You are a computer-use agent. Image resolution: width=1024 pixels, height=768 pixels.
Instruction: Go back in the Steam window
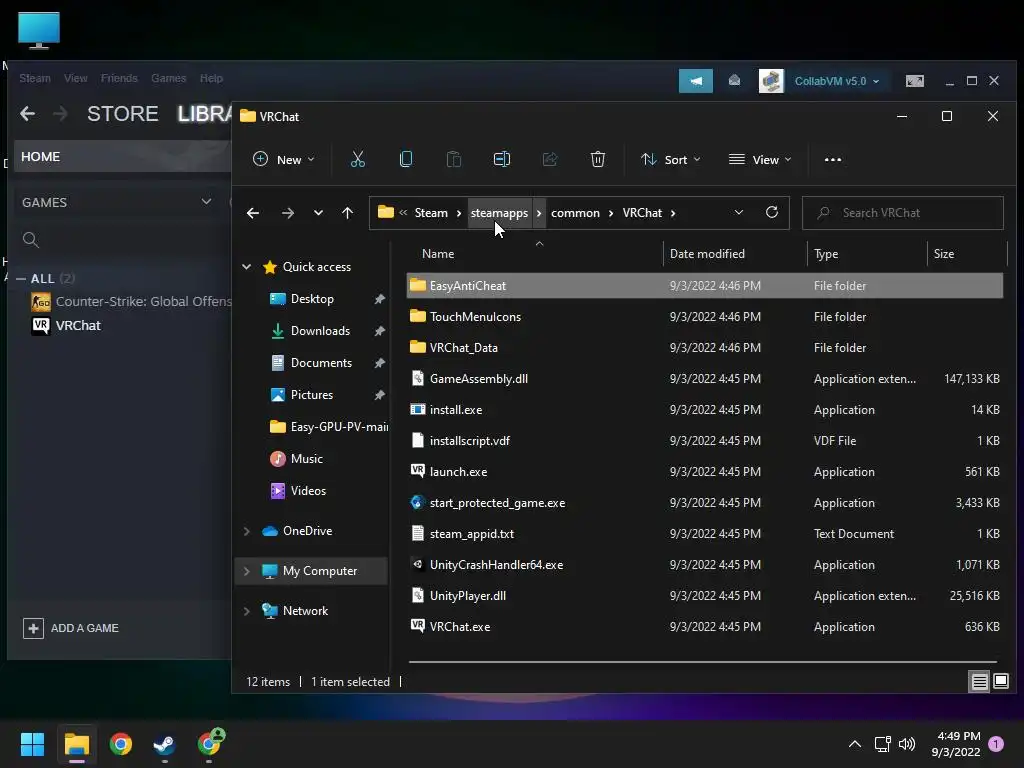click(27, 114)
